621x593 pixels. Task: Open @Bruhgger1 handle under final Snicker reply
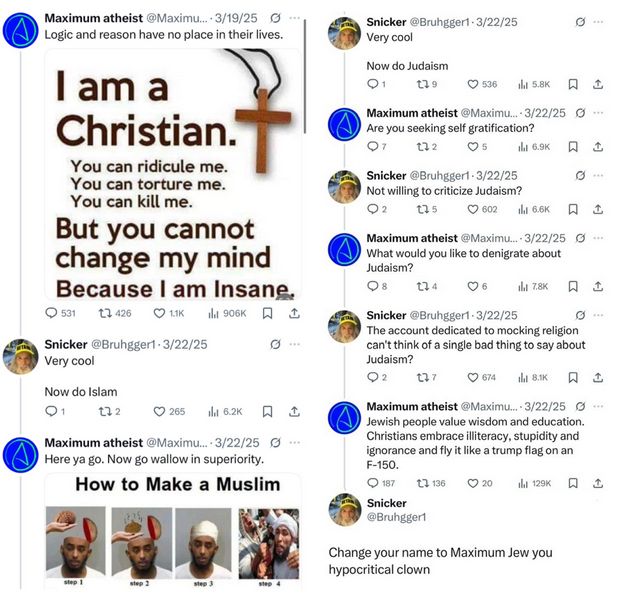pos(396,517)
